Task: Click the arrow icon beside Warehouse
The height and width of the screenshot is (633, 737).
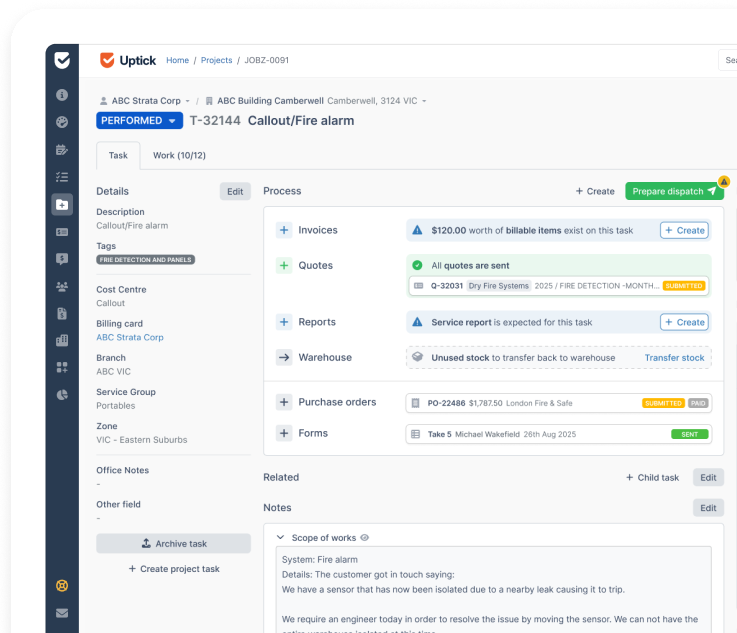Action: [x=284, y=357]
